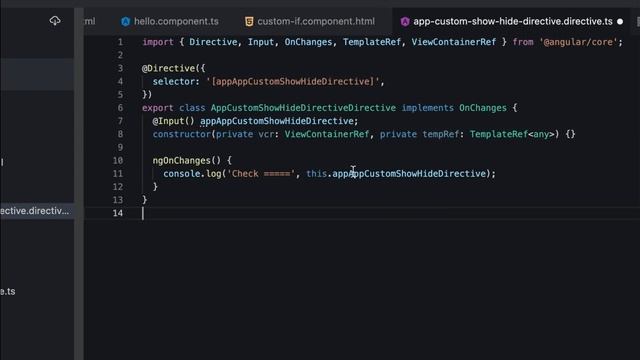Click line number 1 in gutter
The height and width of the screenshot is (360, 640).
(x=120, y=42)
